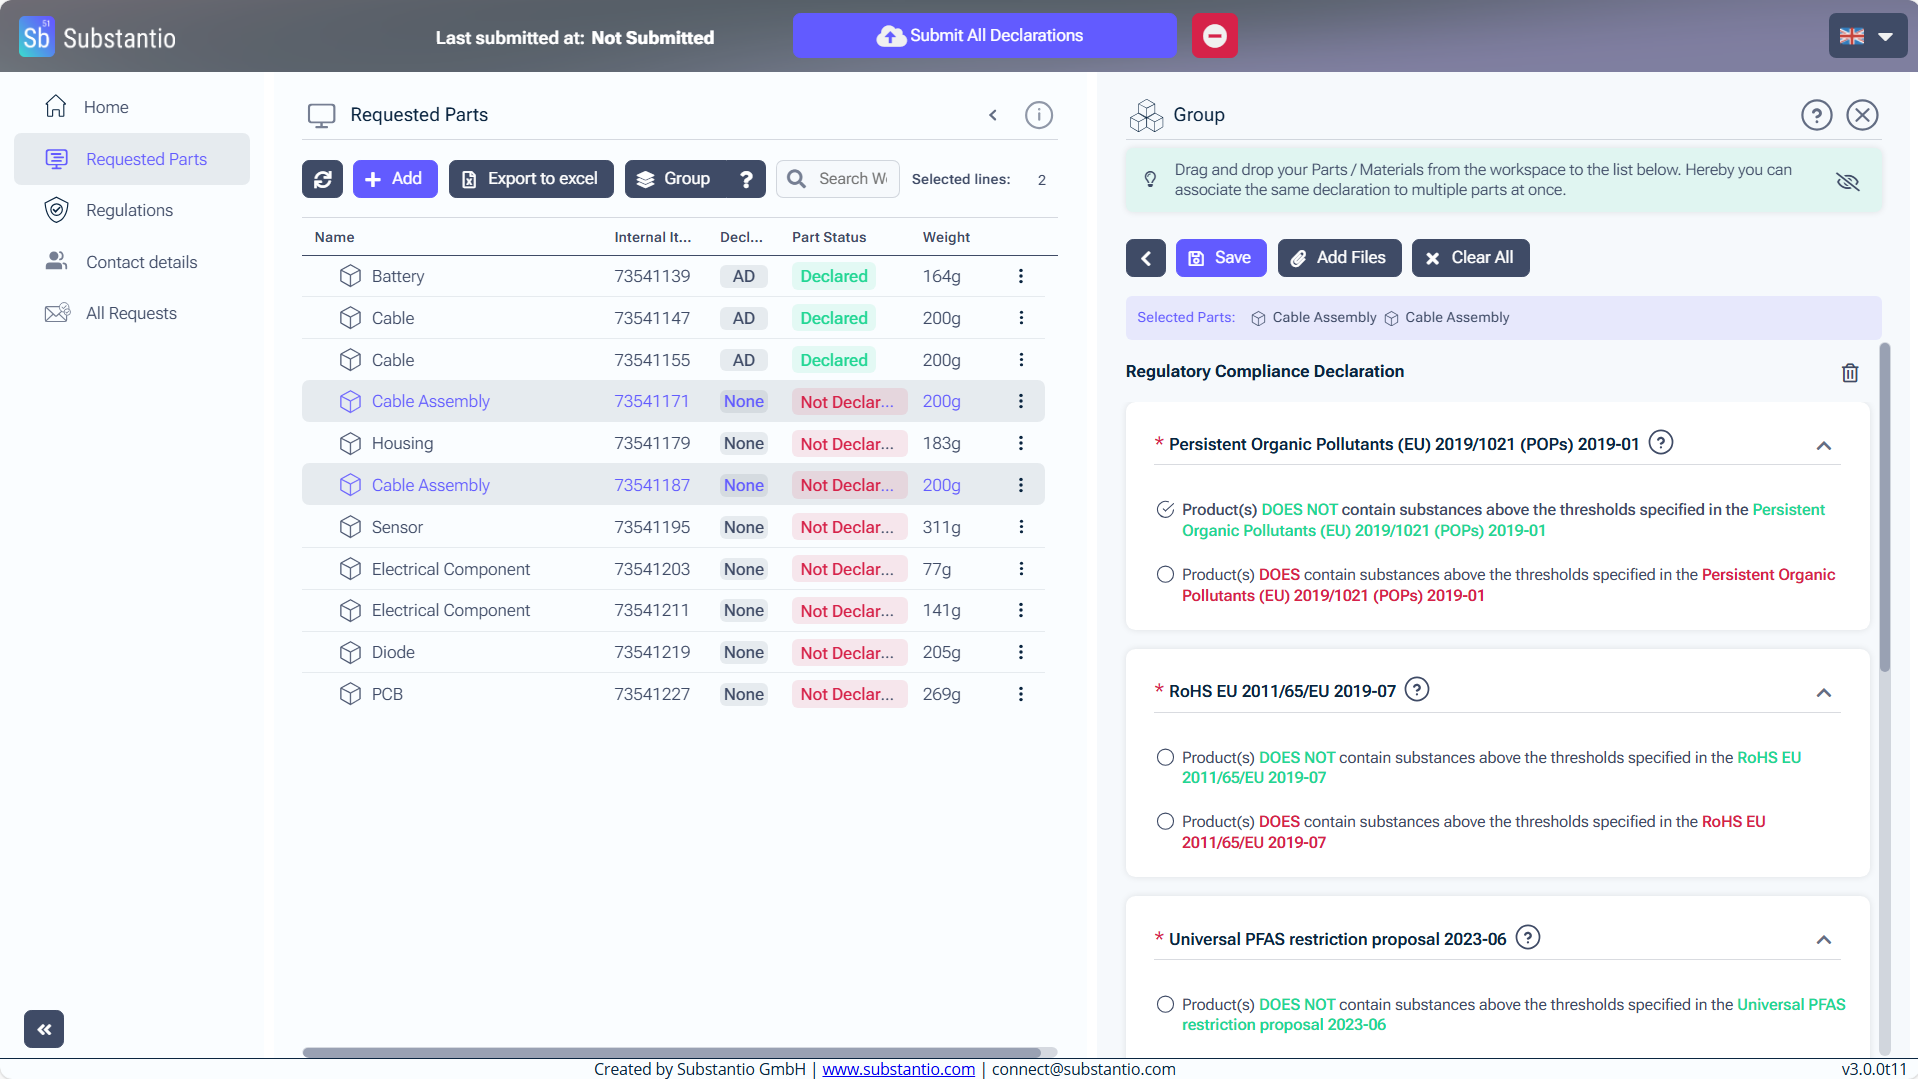Click the red cancel icon beside Submit
Viewport: 1918px width, 1079px height.
pyautogui.click(x=1214, y=36)
